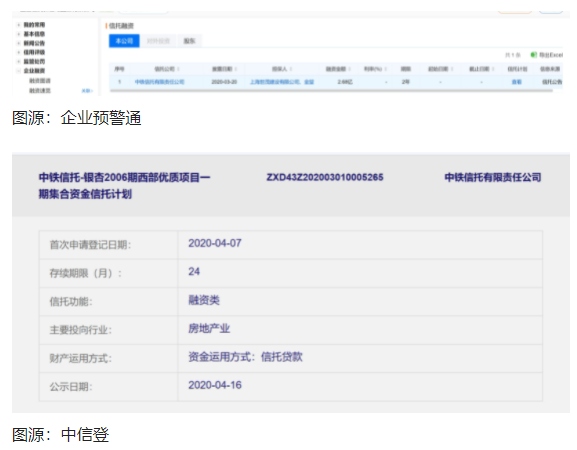
Task: Select the 本公司 tab
Action: [124, 41]
